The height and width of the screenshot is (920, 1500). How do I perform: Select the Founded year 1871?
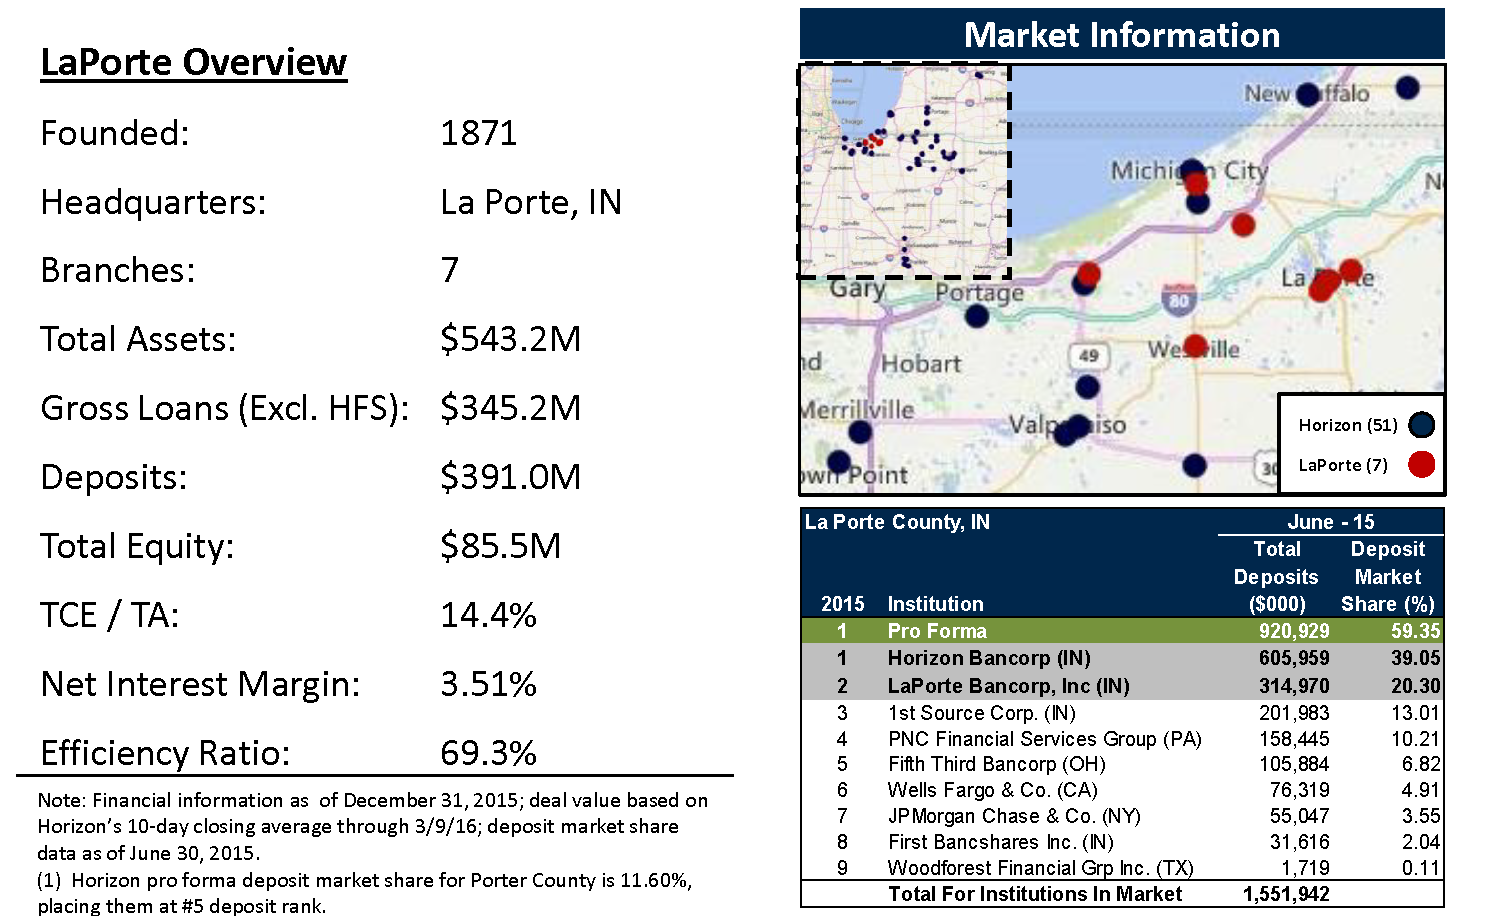pos(479,133)
